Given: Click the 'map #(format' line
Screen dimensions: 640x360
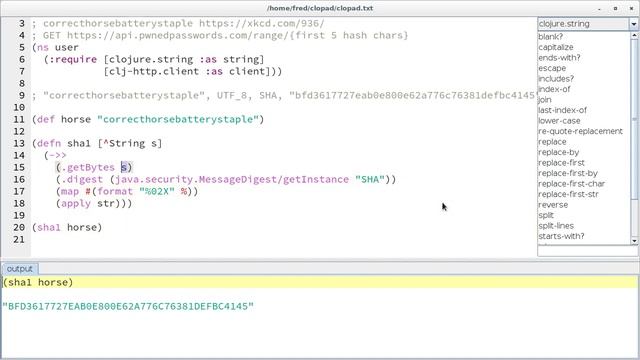Looking at the screenshot, I should click(127, 191).
